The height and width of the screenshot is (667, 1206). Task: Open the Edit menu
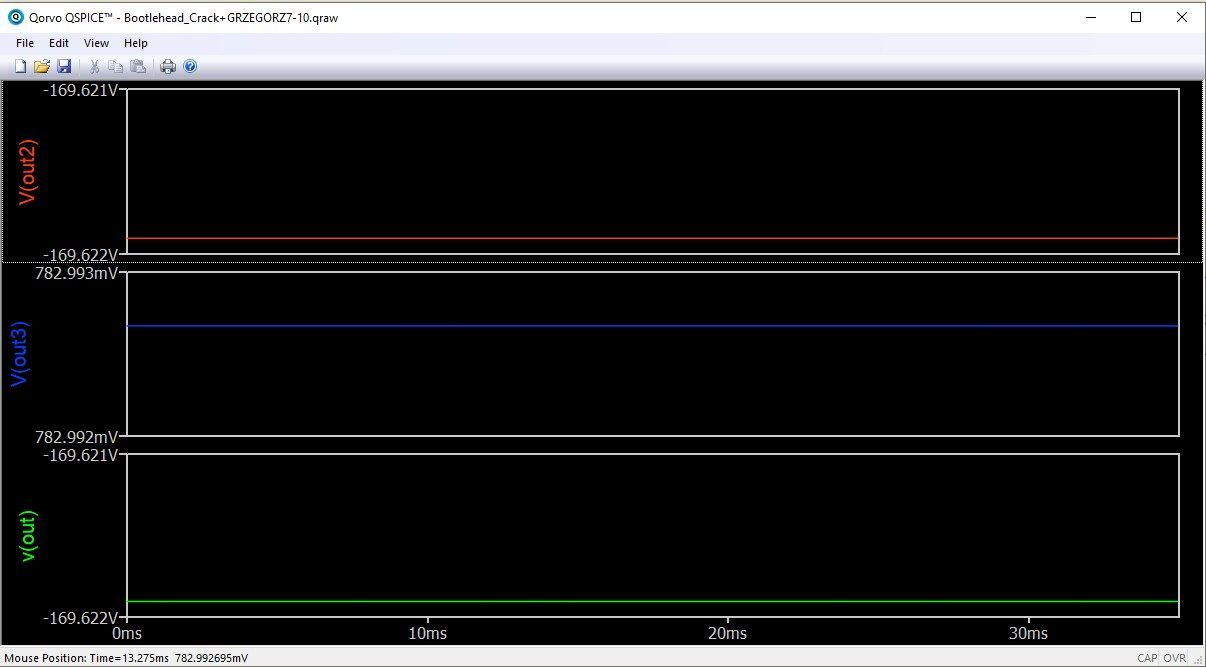click(x=59, y=43)
